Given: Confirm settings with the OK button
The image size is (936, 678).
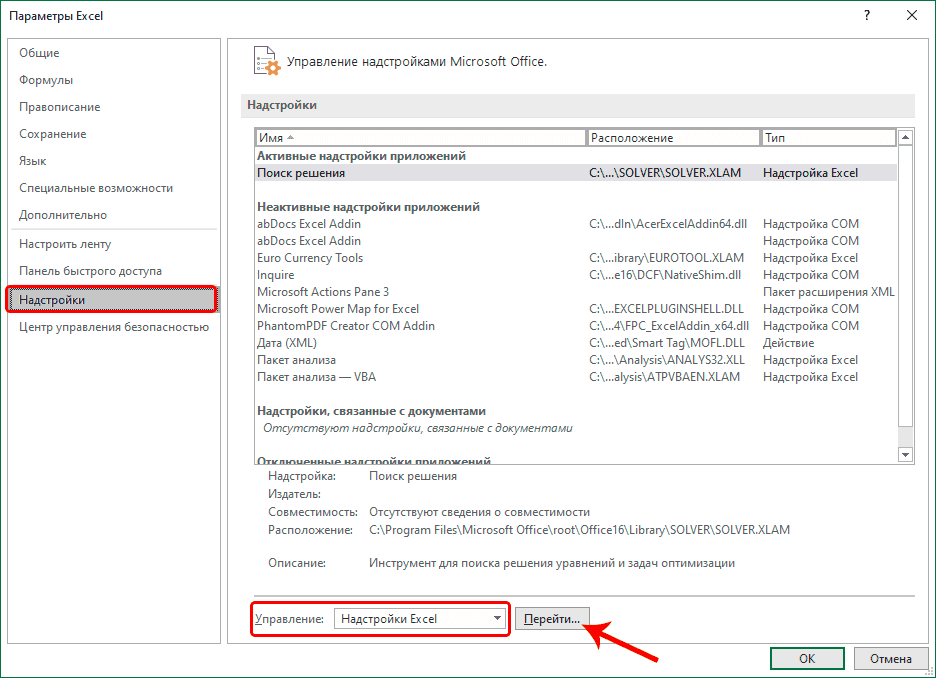Looking at the screenshot, I should coord(806,658).
